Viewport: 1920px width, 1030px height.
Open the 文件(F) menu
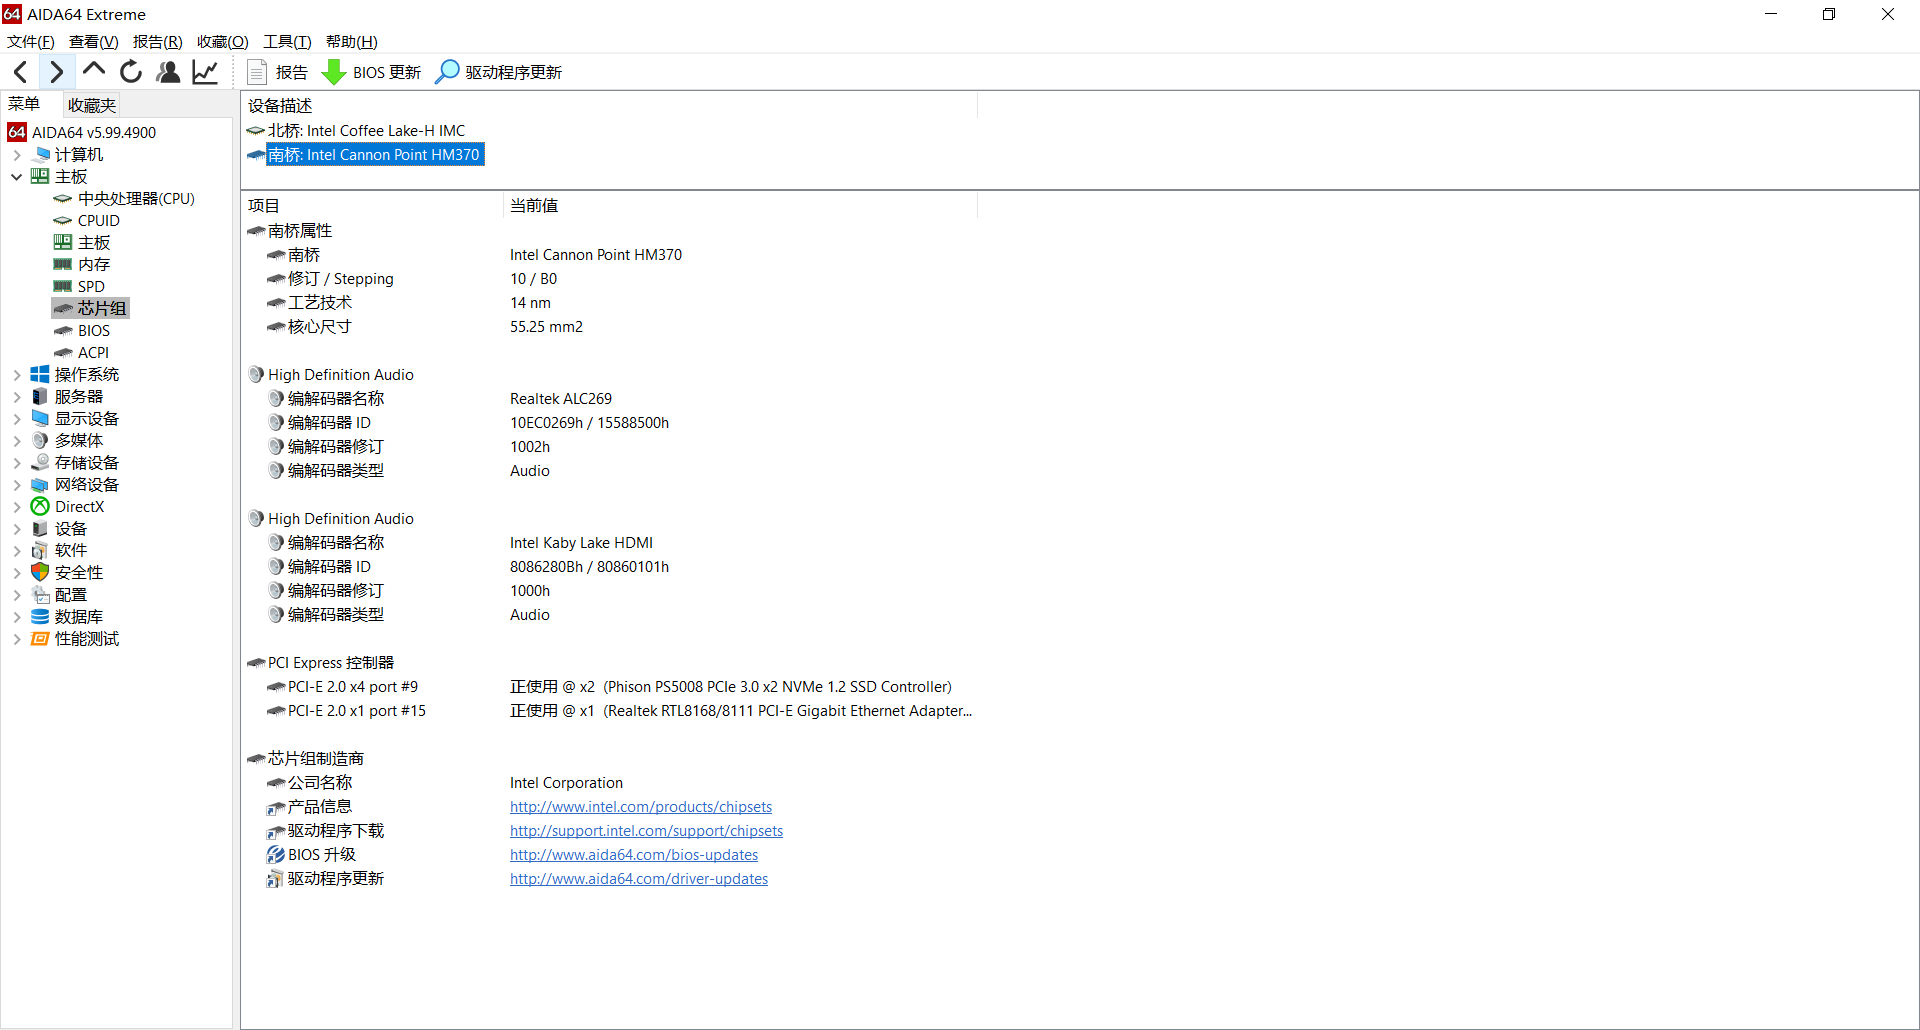(x=31, y=42)
